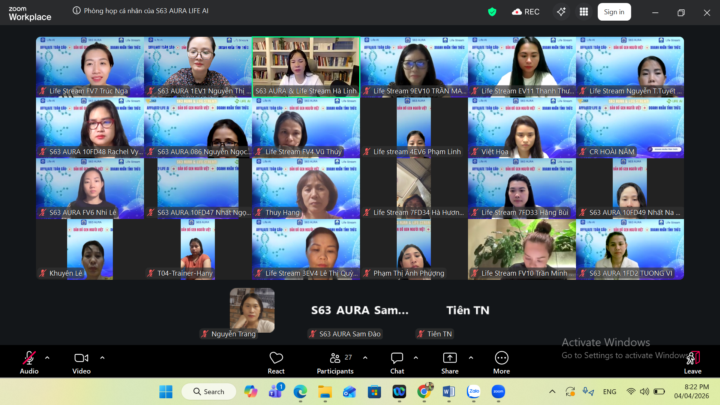
Task: Open the battery status tray icon
Action: click(659, 392)
